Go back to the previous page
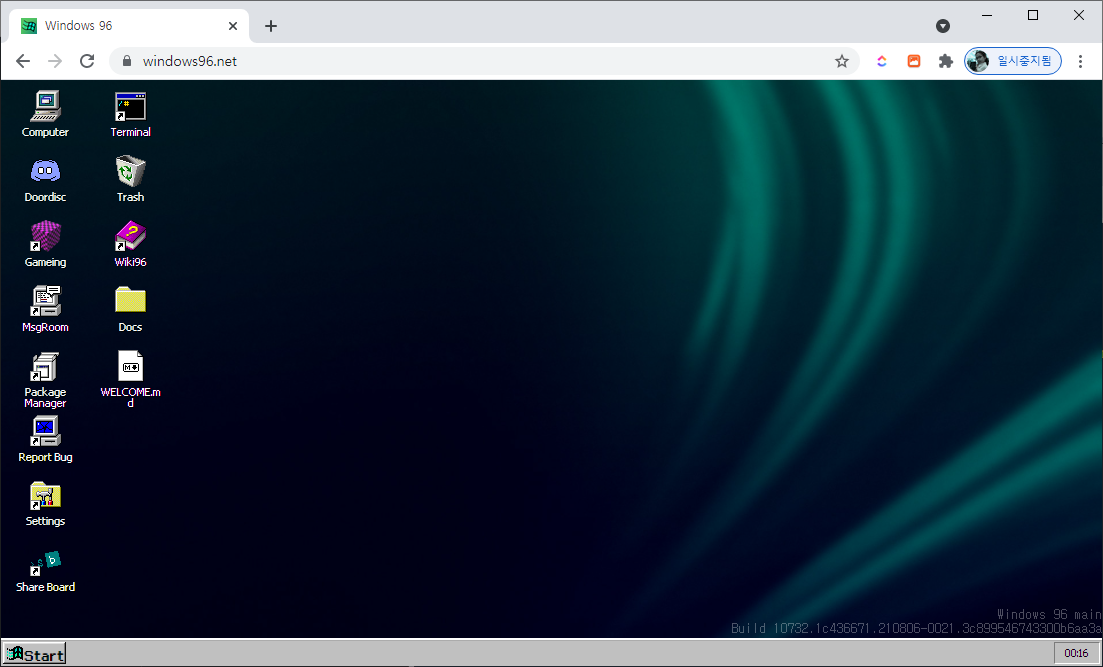The image size is (1103, 667). [x=23, y=61]
